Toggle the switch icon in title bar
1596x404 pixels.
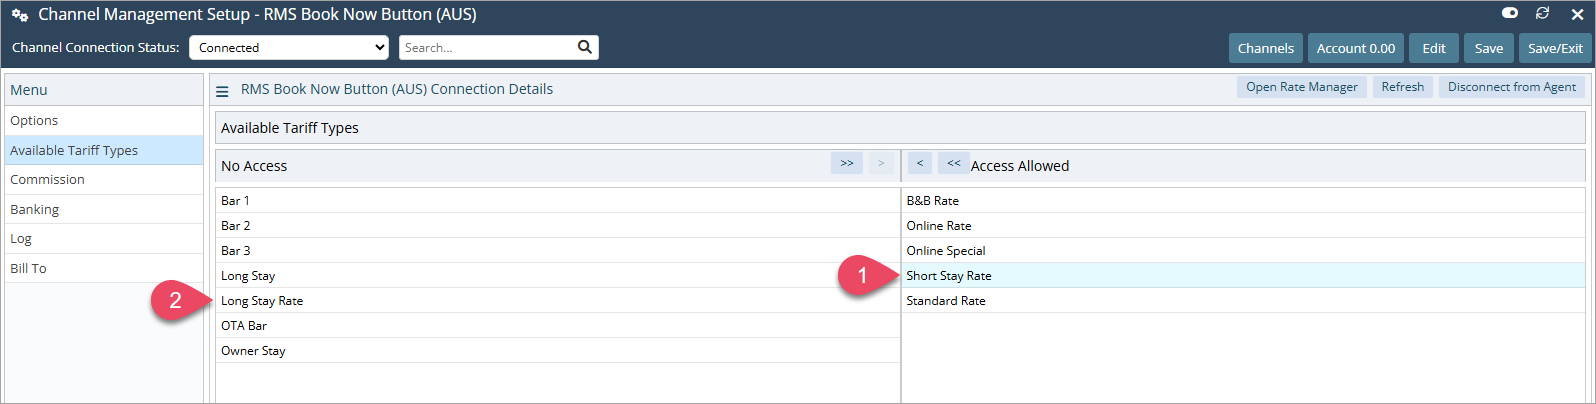(x=1510, y=13)
